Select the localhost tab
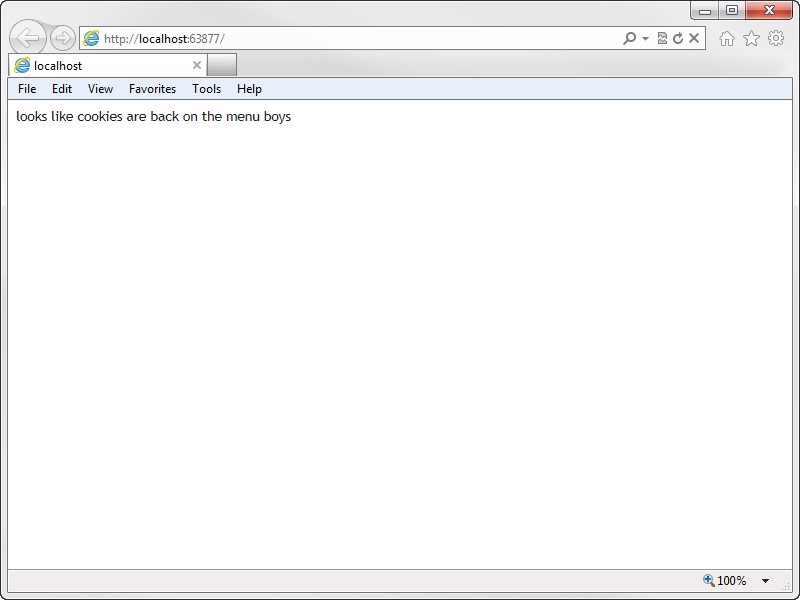 [x=100, y=64]
